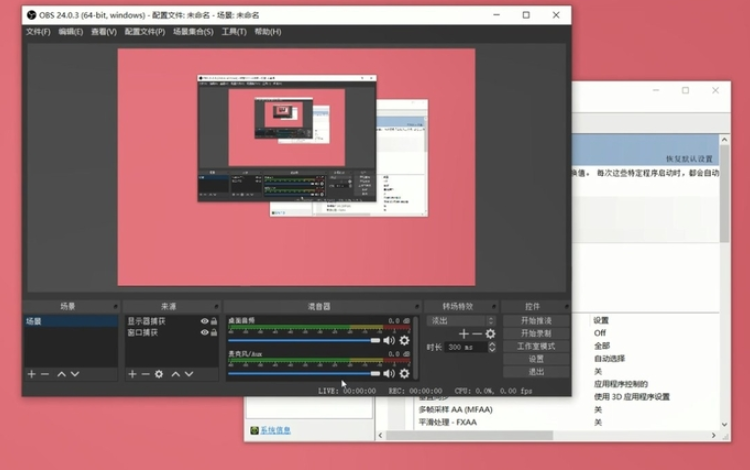This screenshot has height=470, width=750.
Task: Remove selected scene with minus icon
Action: [x=44, y=374]
